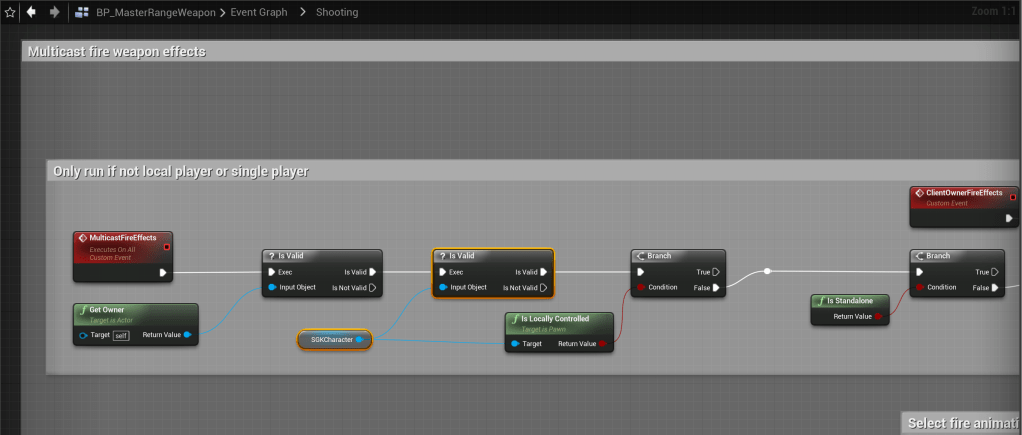The width and height of the screenshot is (1022, 435).
Task: Click the MulticastFireEffects exec output pin
Action: (x=163, y=272)
